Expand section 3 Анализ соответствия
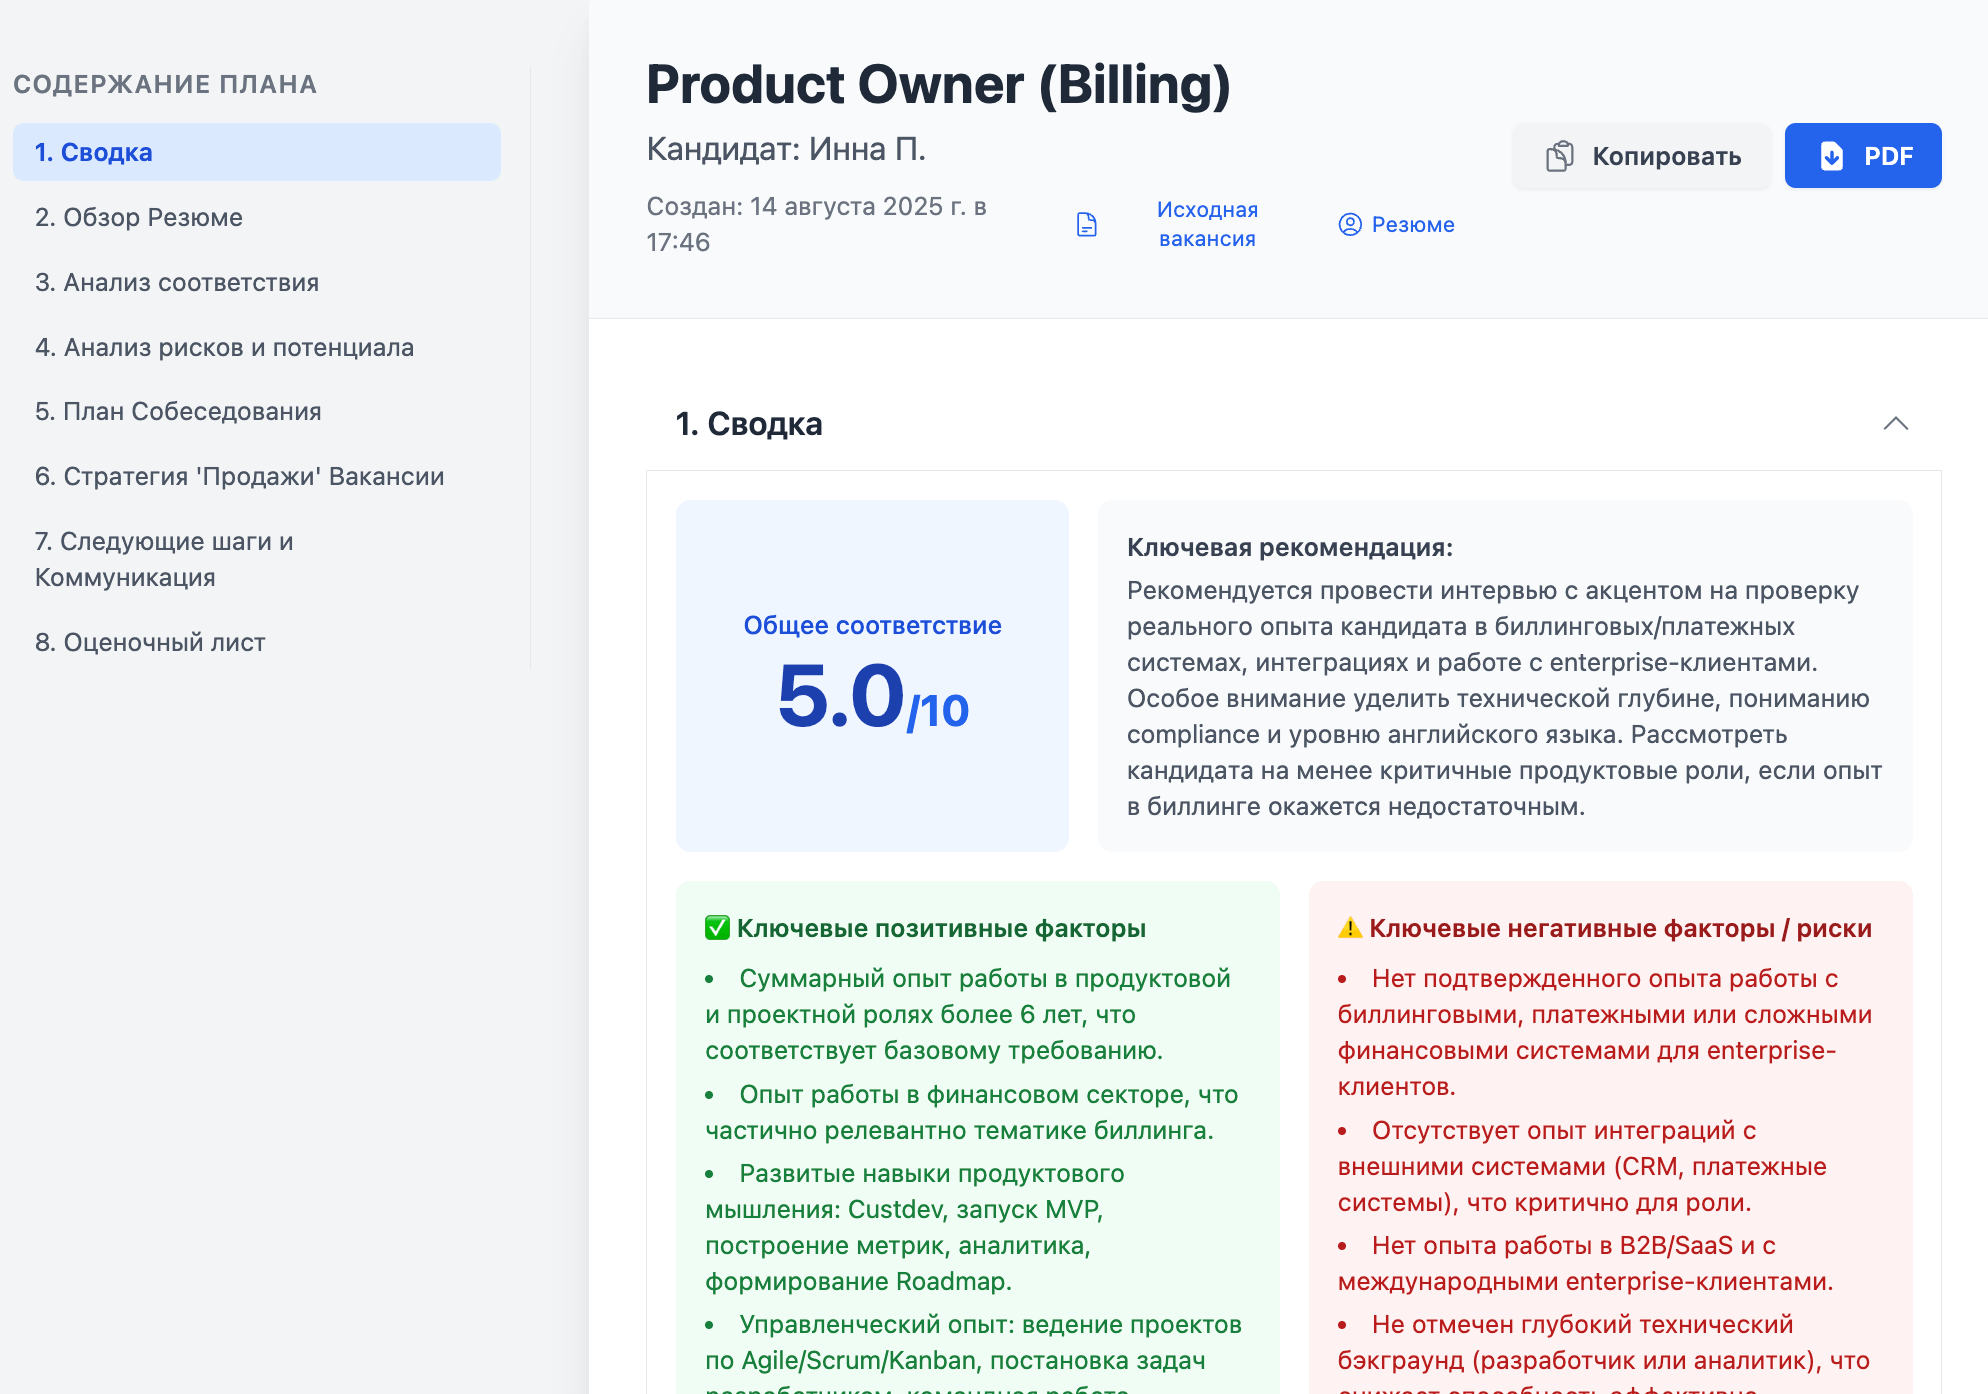 tap(176, 282)
